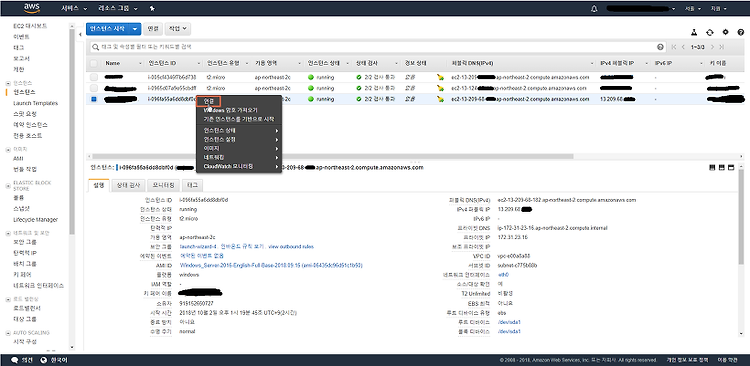The height and width of the screenshot is (366, 750).
Task: Switch details pane to middle layout icon
Action: click(x=721, y=167)
